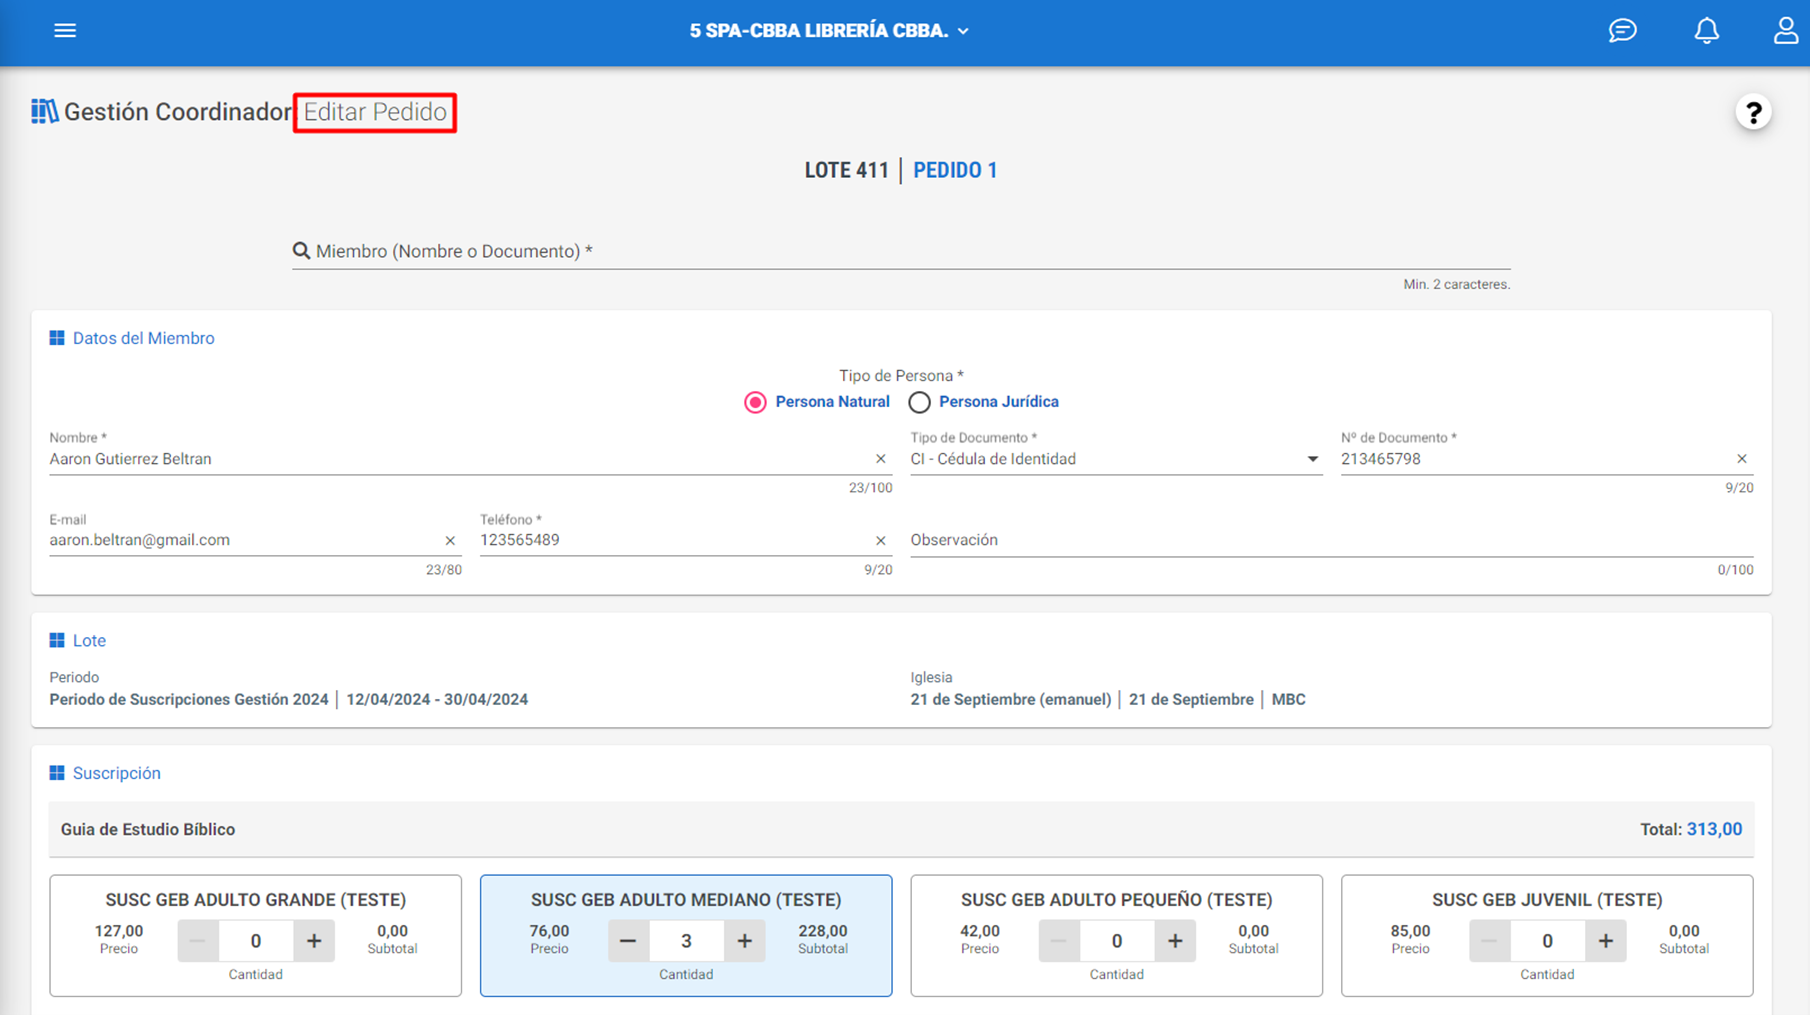Open the Tipo de Documento dropdown
The height and width of the screenshot is (1015, 1810).
click(1116, 459)
